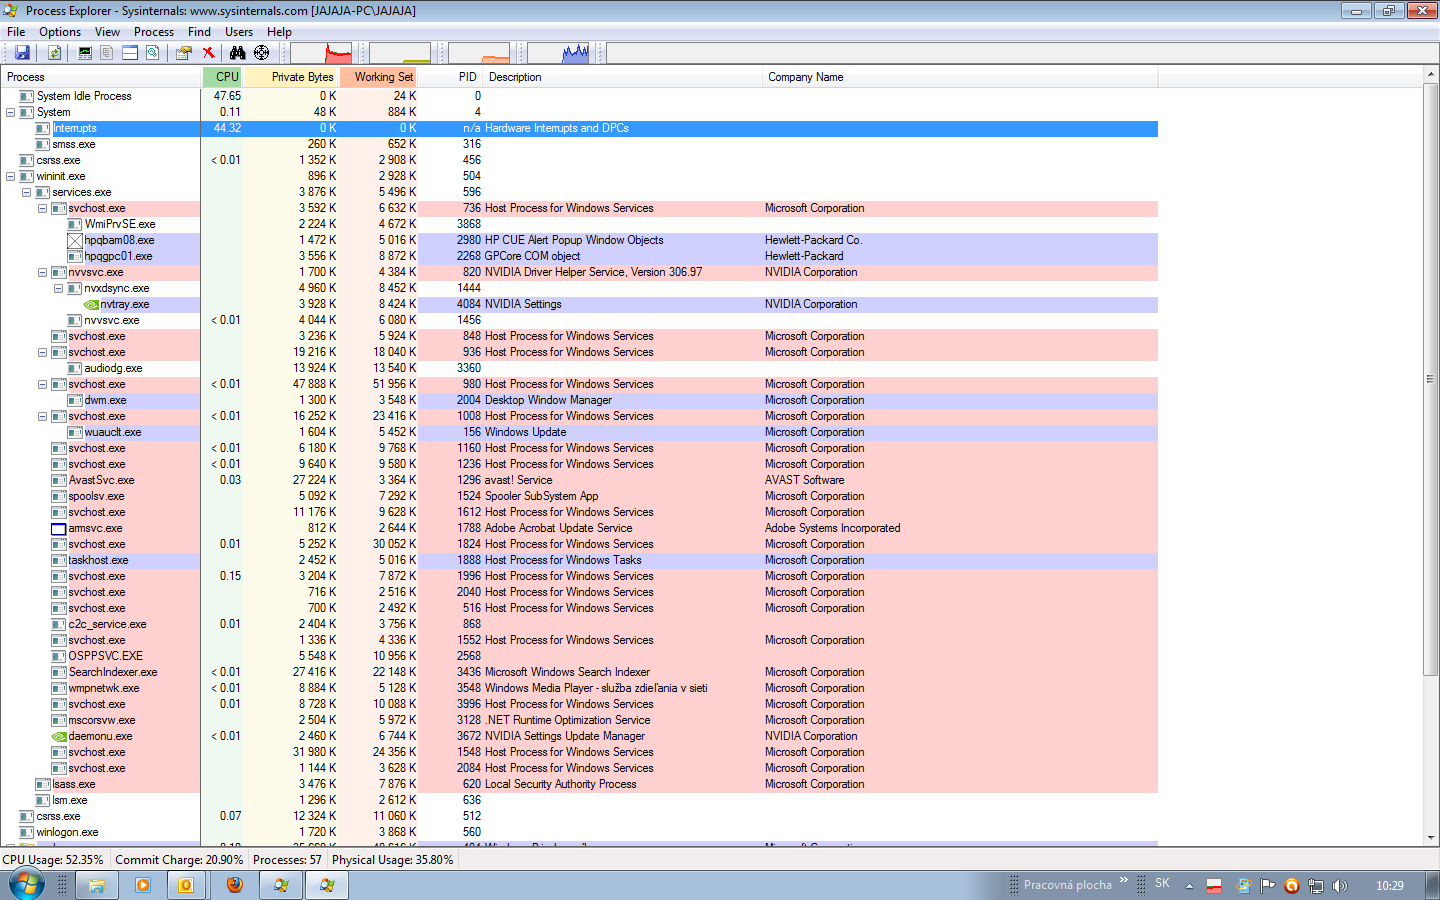The width and height of the screenshot is (1440, 900).
Task: Sort by Working Set column header
Action: (378, 77)
